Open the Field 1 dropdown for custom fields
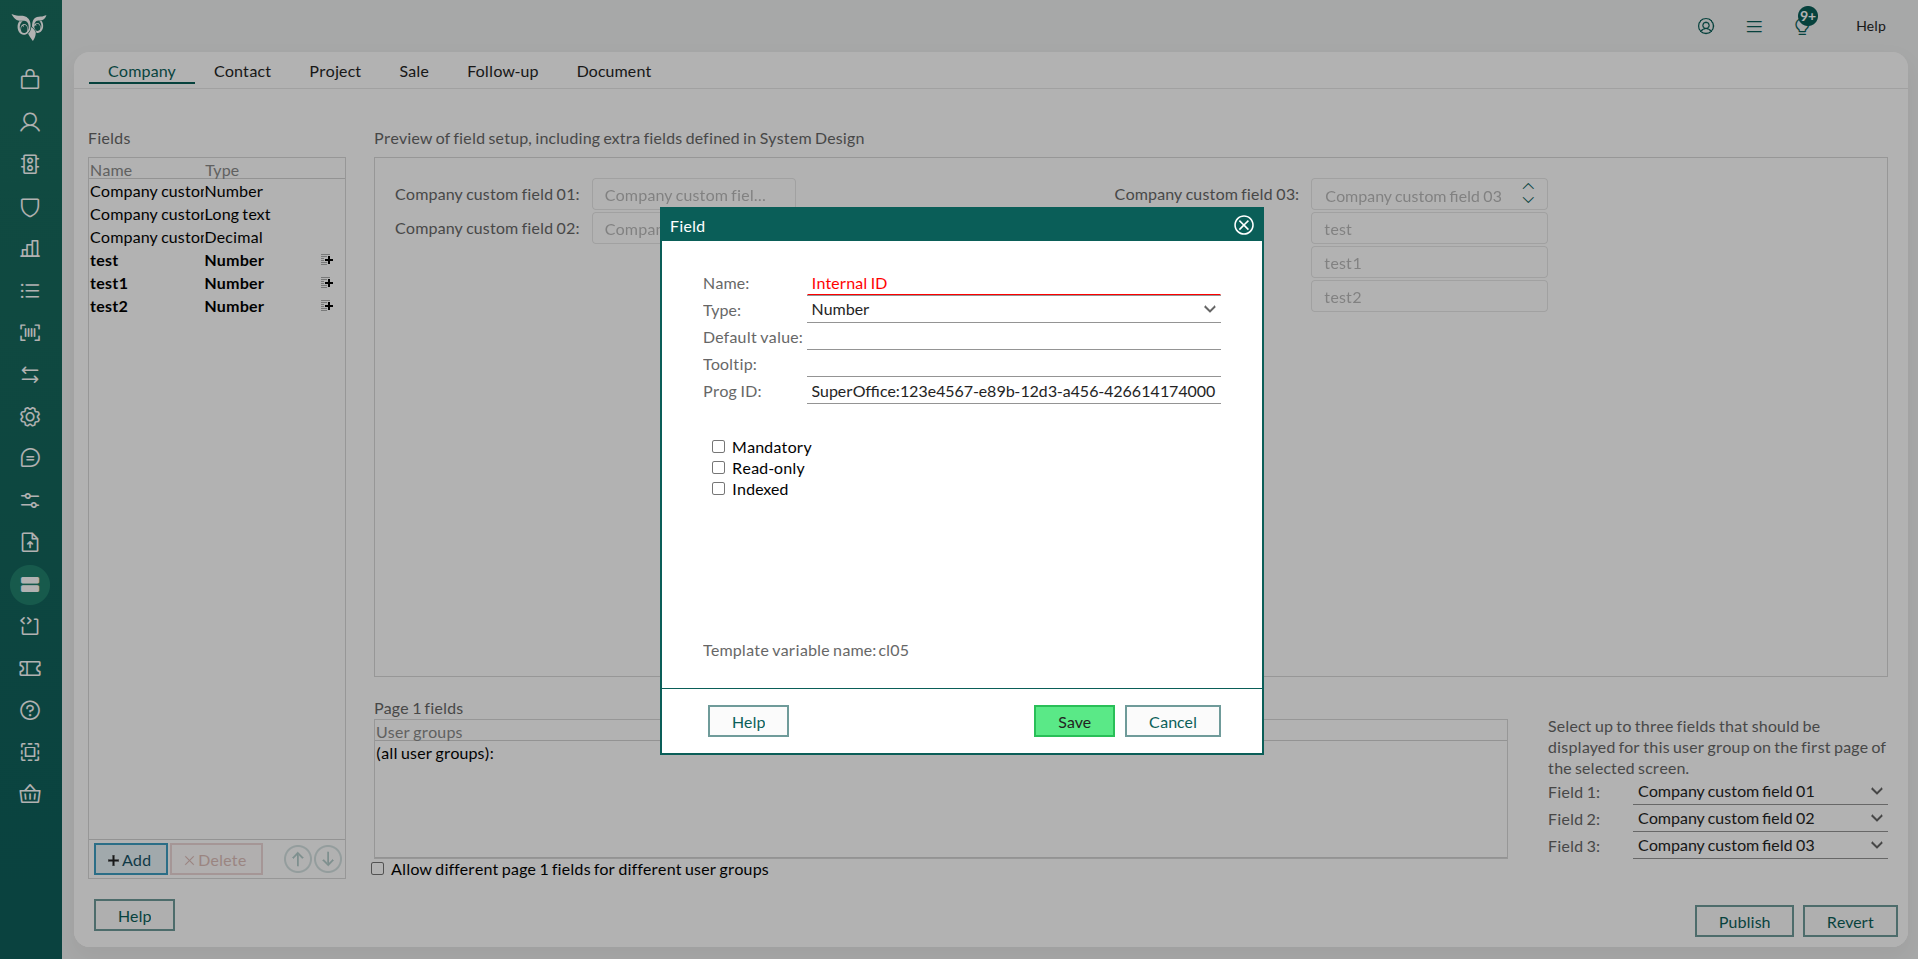This screenshot has height=959, width=1918. click(x=1758, y=791)
